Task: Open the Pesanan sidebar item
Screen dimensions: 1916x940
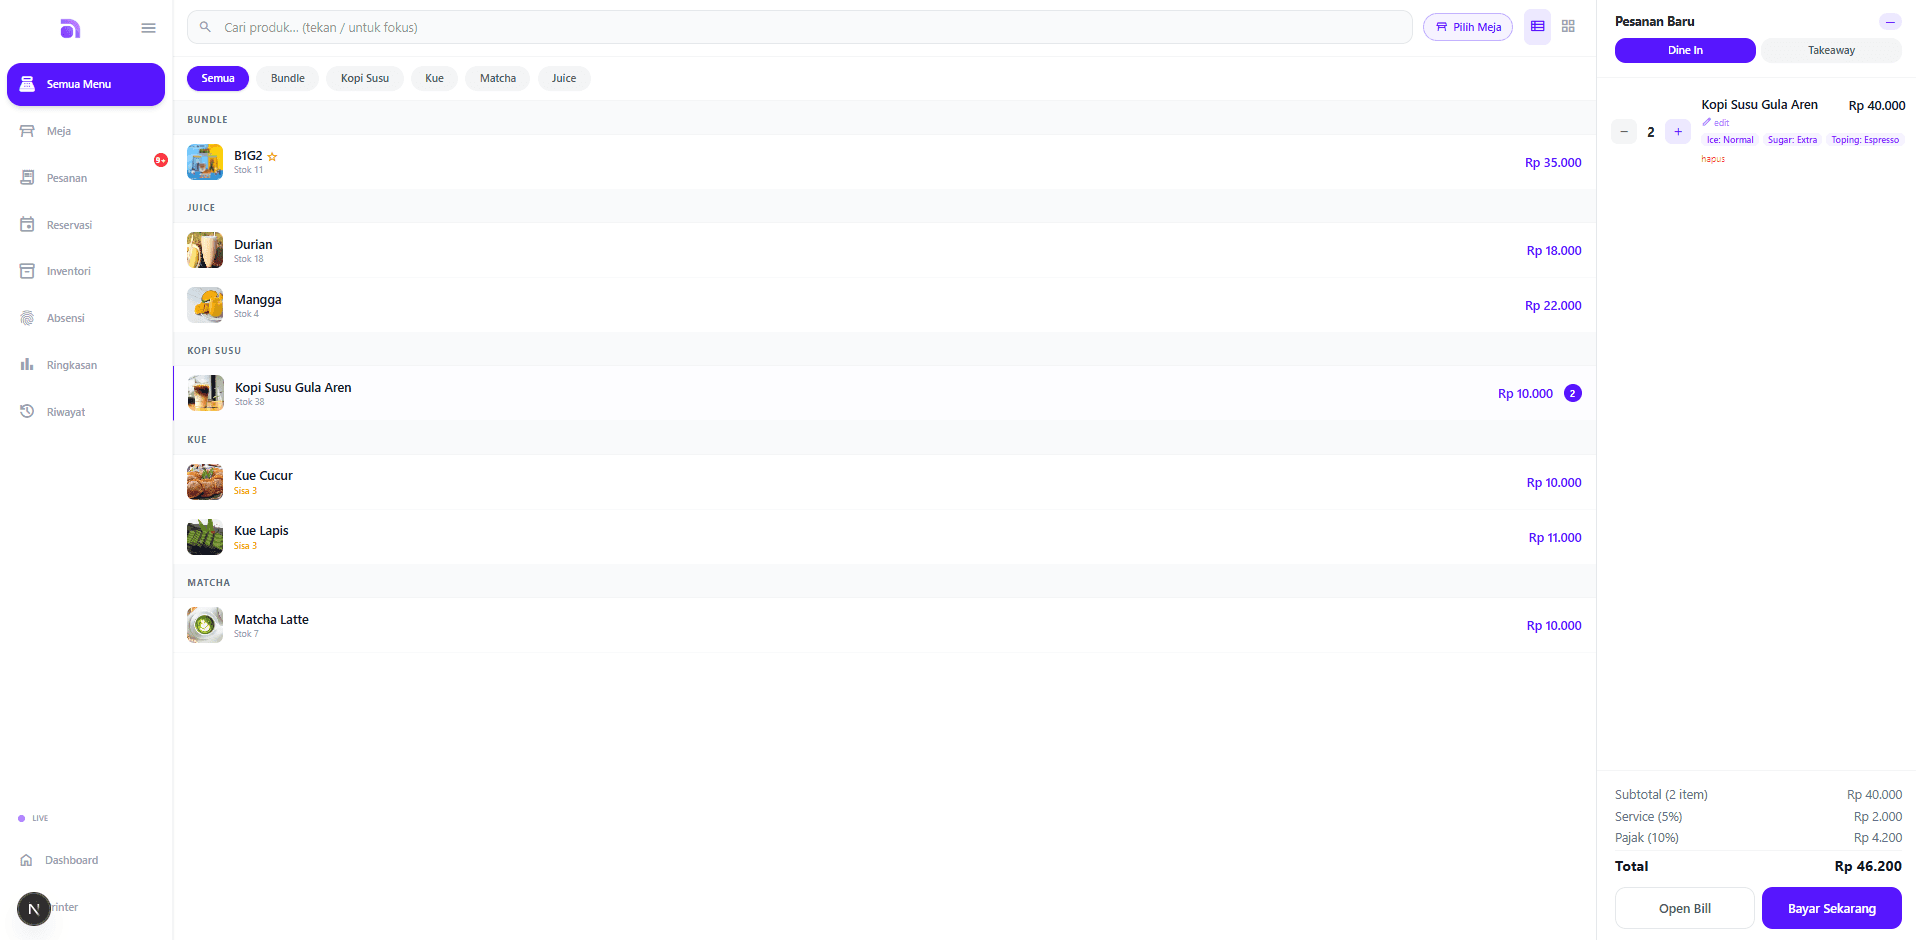Action: tap(86, 178)
